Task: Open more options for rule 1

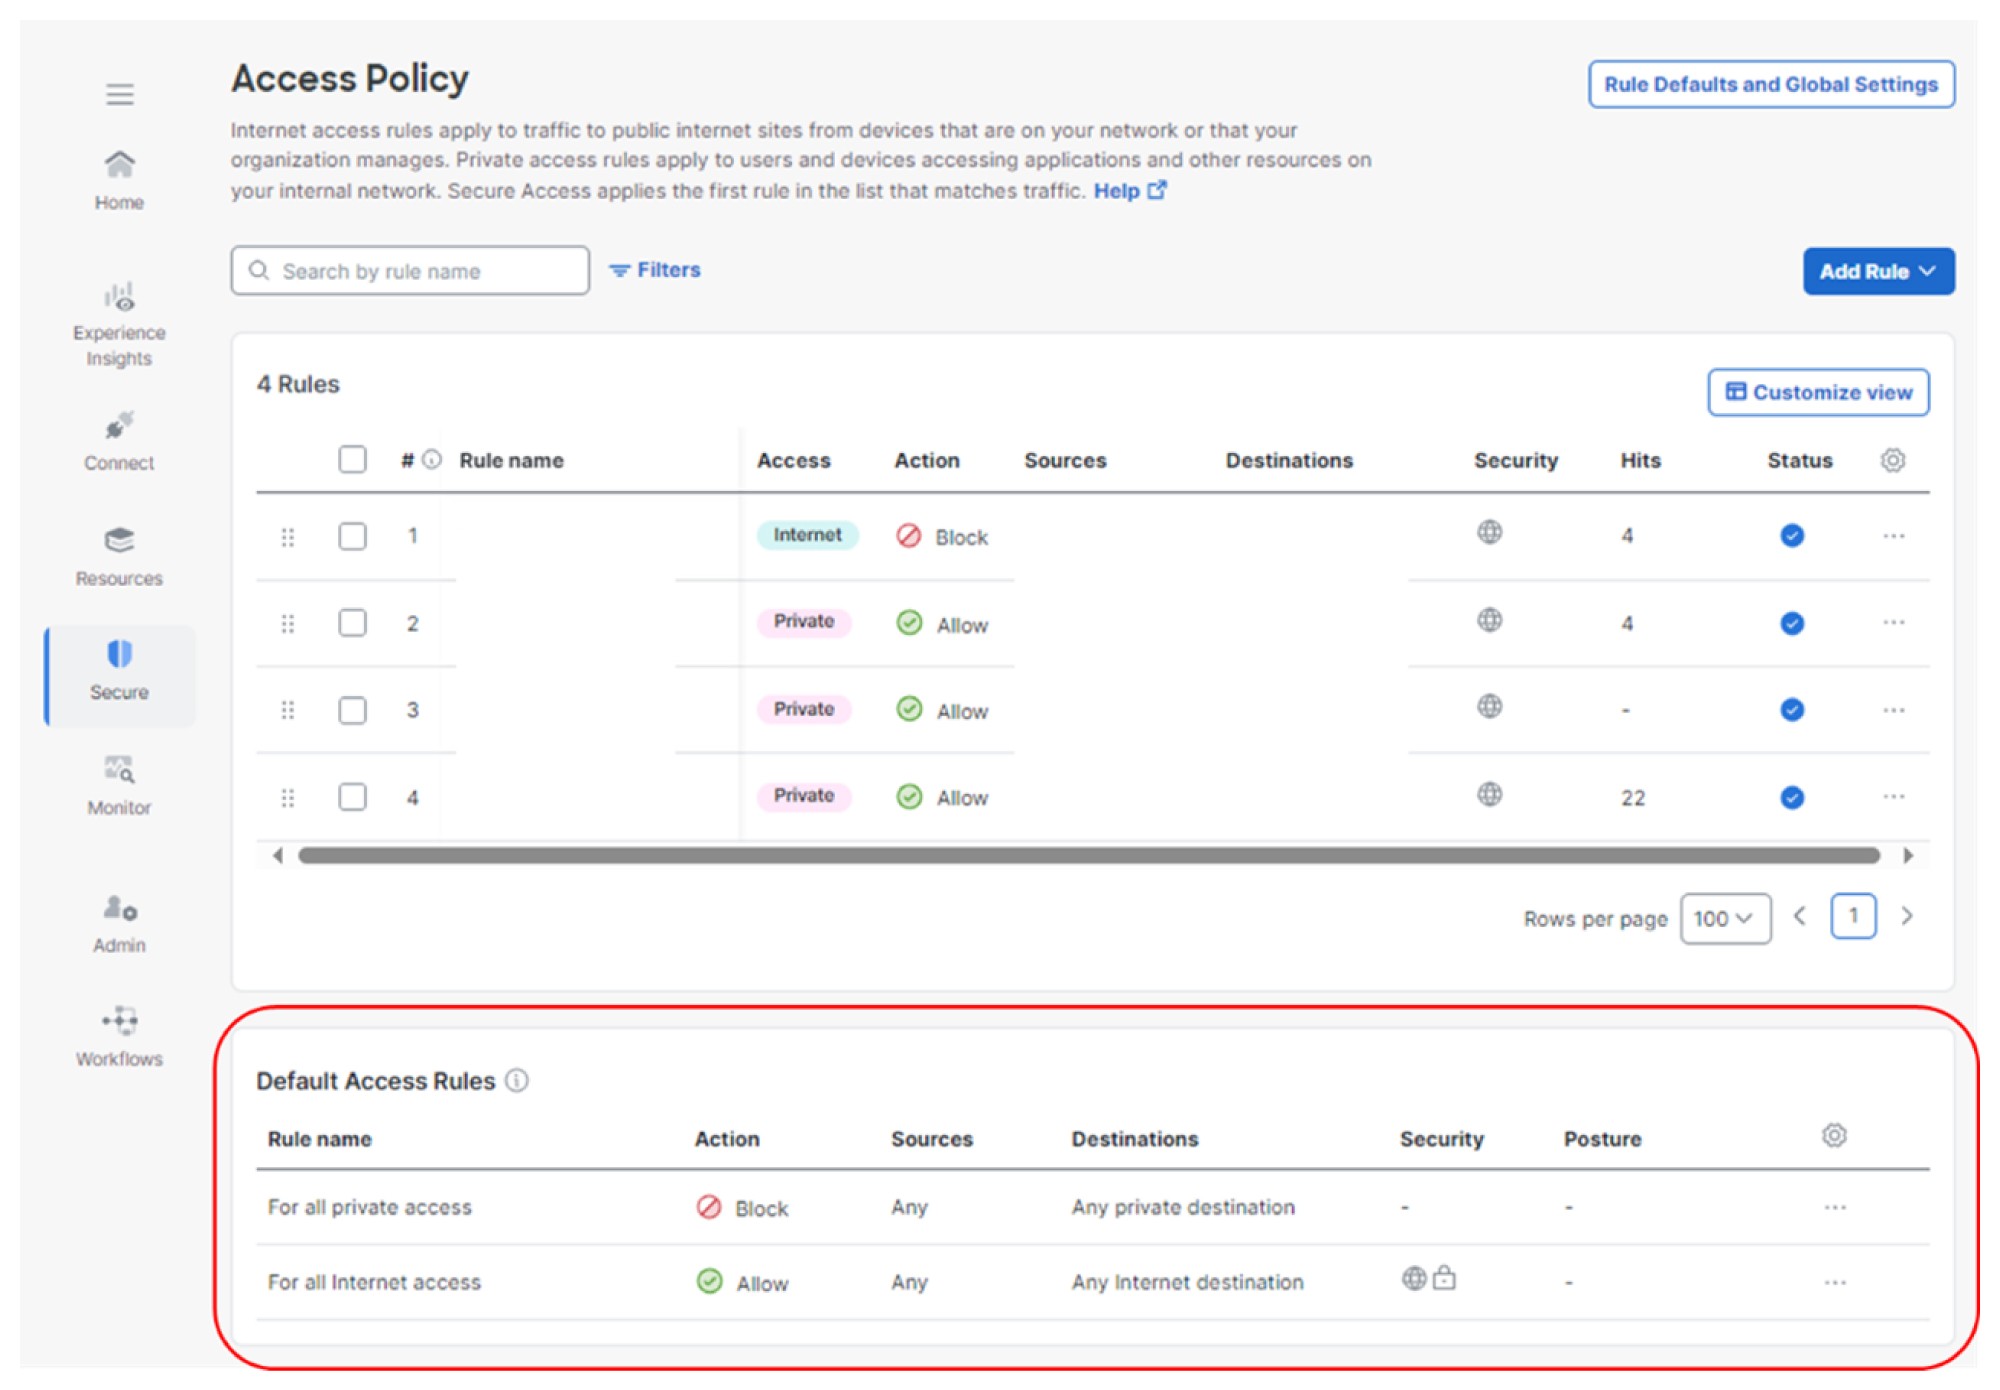Action: pos(1894,536)
